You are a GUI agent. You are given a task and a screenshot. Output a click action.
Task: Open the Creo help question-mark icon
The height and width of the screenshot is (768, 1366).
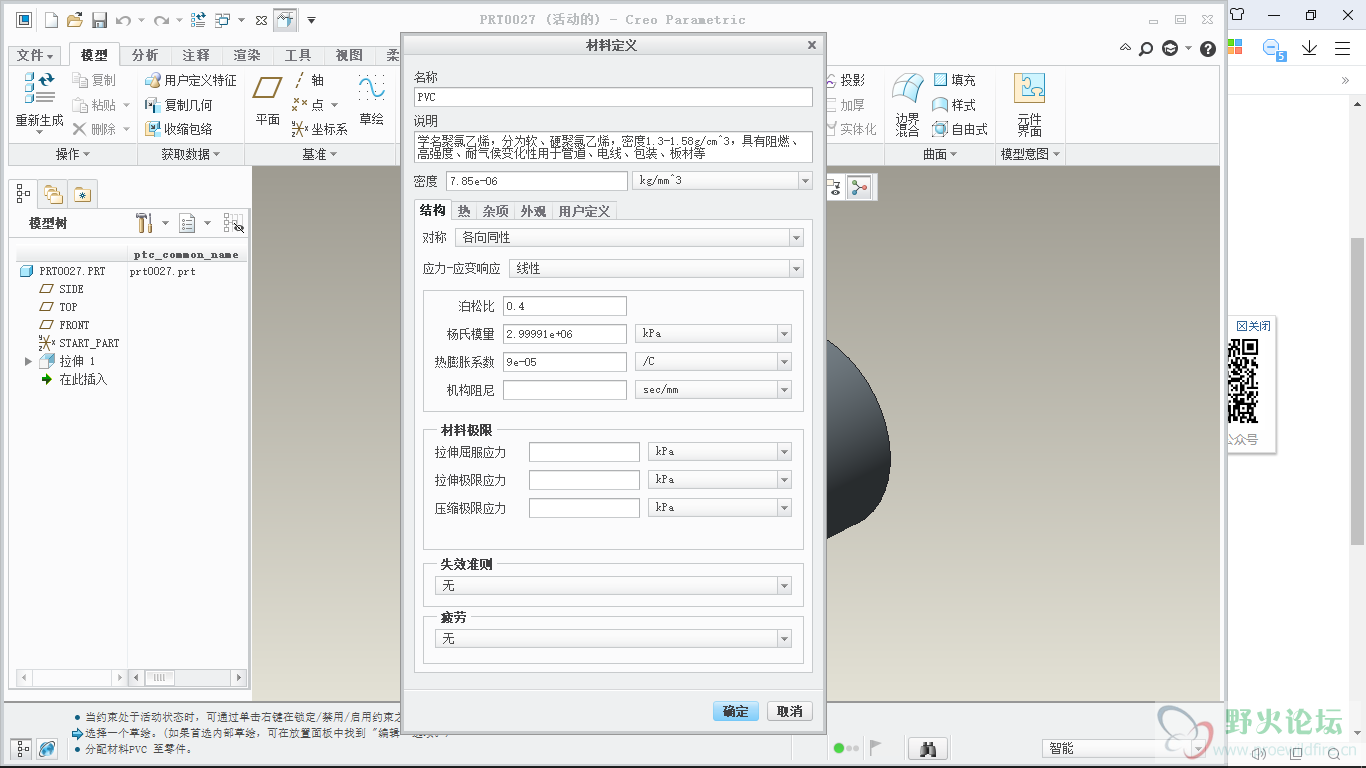1208,48
